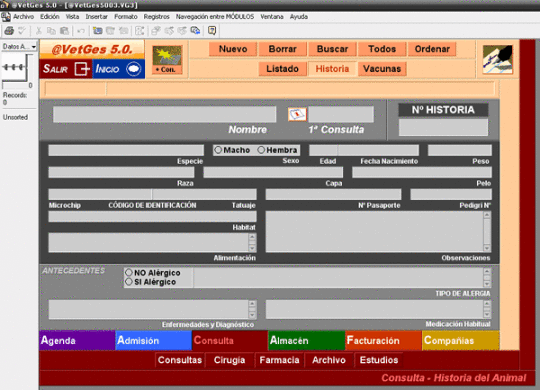The height and width of the screenshot is (390, 540).
Task: Open the Archivo menu
Action: [23, 17]
